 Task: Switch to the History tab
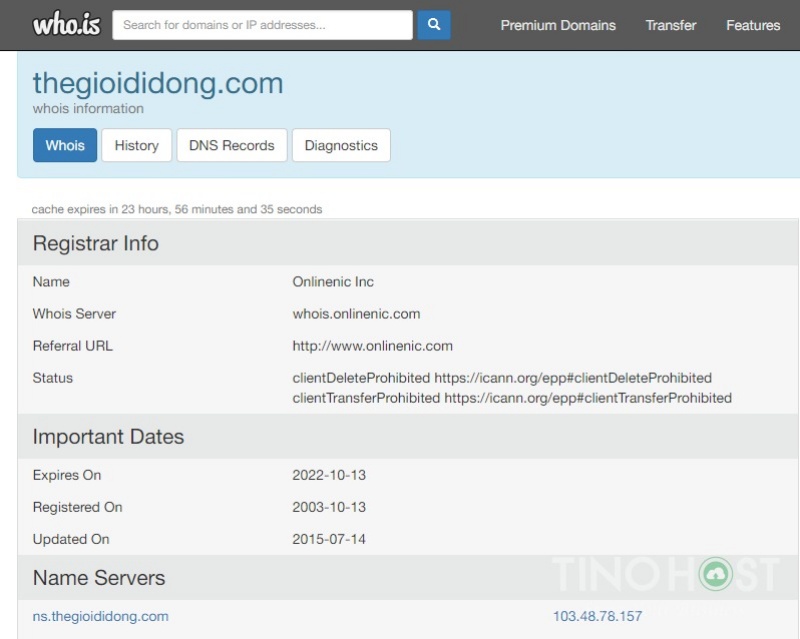point(136,145)
